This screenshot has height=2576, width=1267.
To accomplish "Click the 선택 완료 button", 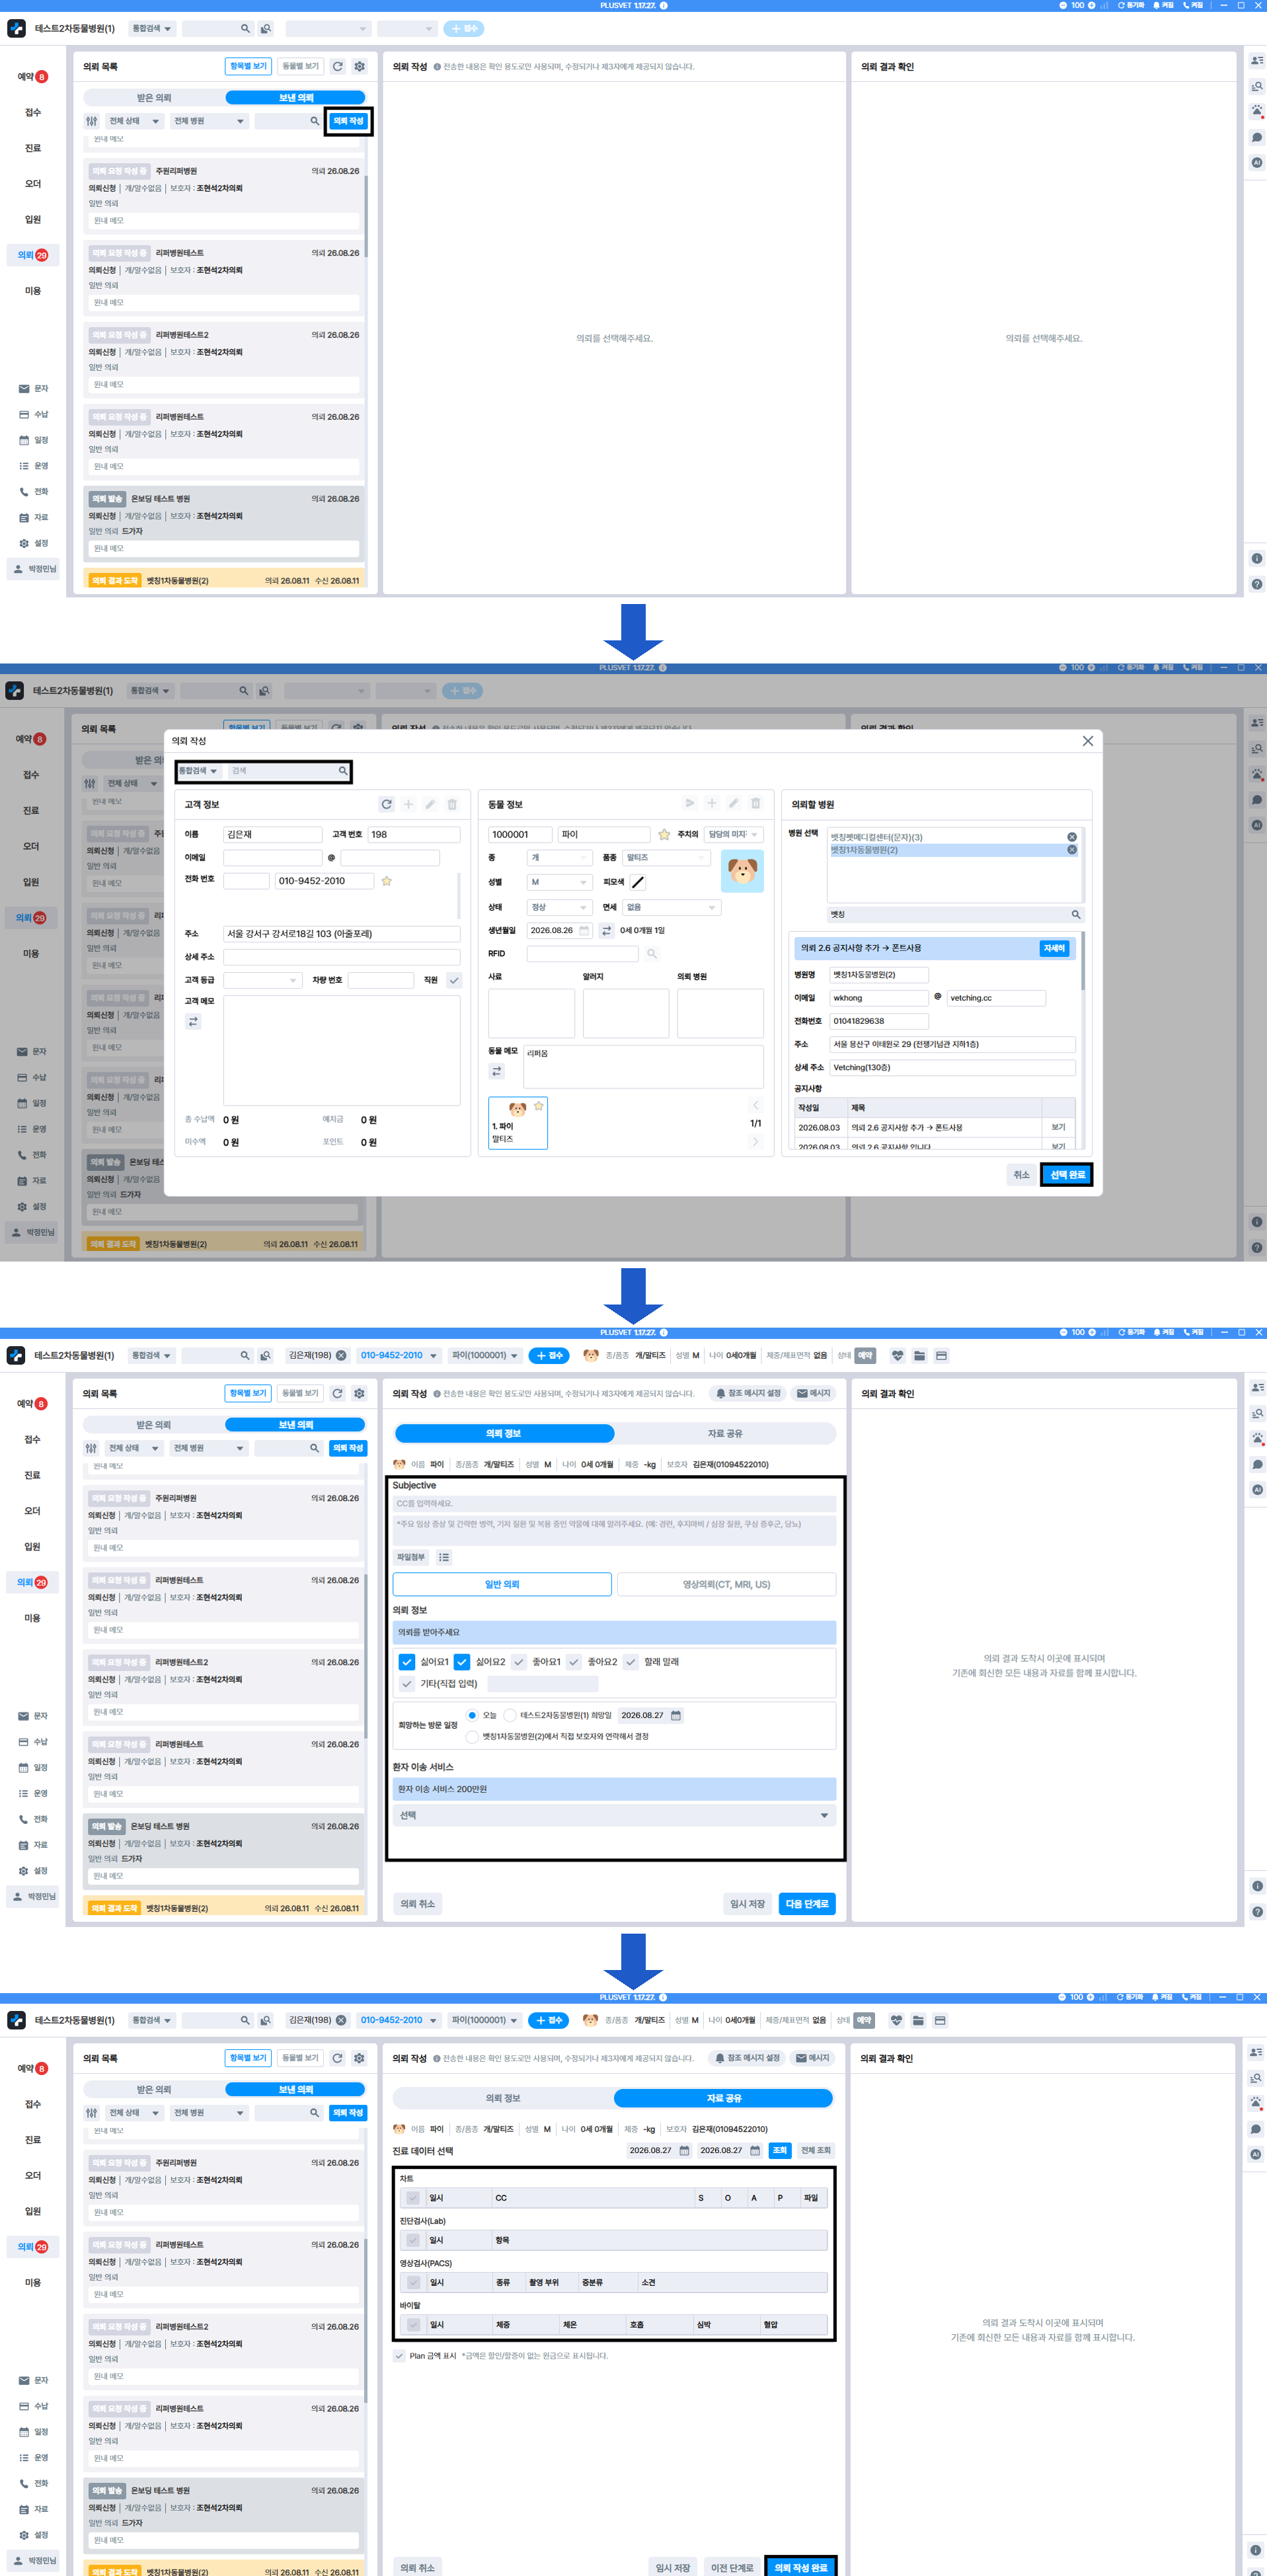I will click(1067, 1174).
